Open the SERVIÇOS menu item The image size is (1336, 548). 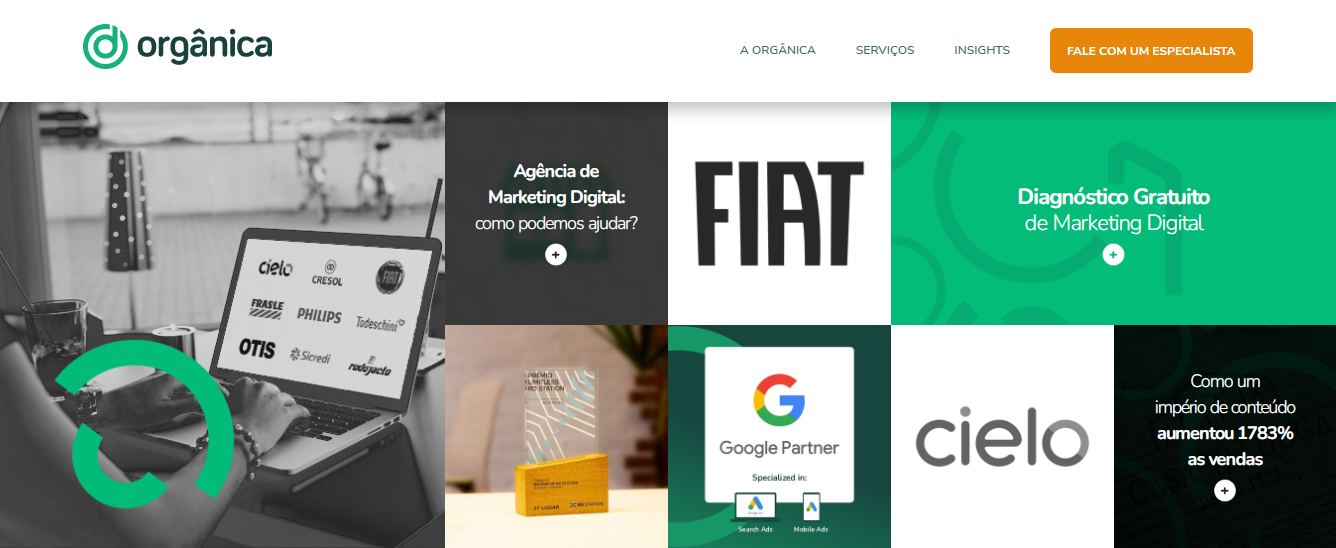(885, 50)
